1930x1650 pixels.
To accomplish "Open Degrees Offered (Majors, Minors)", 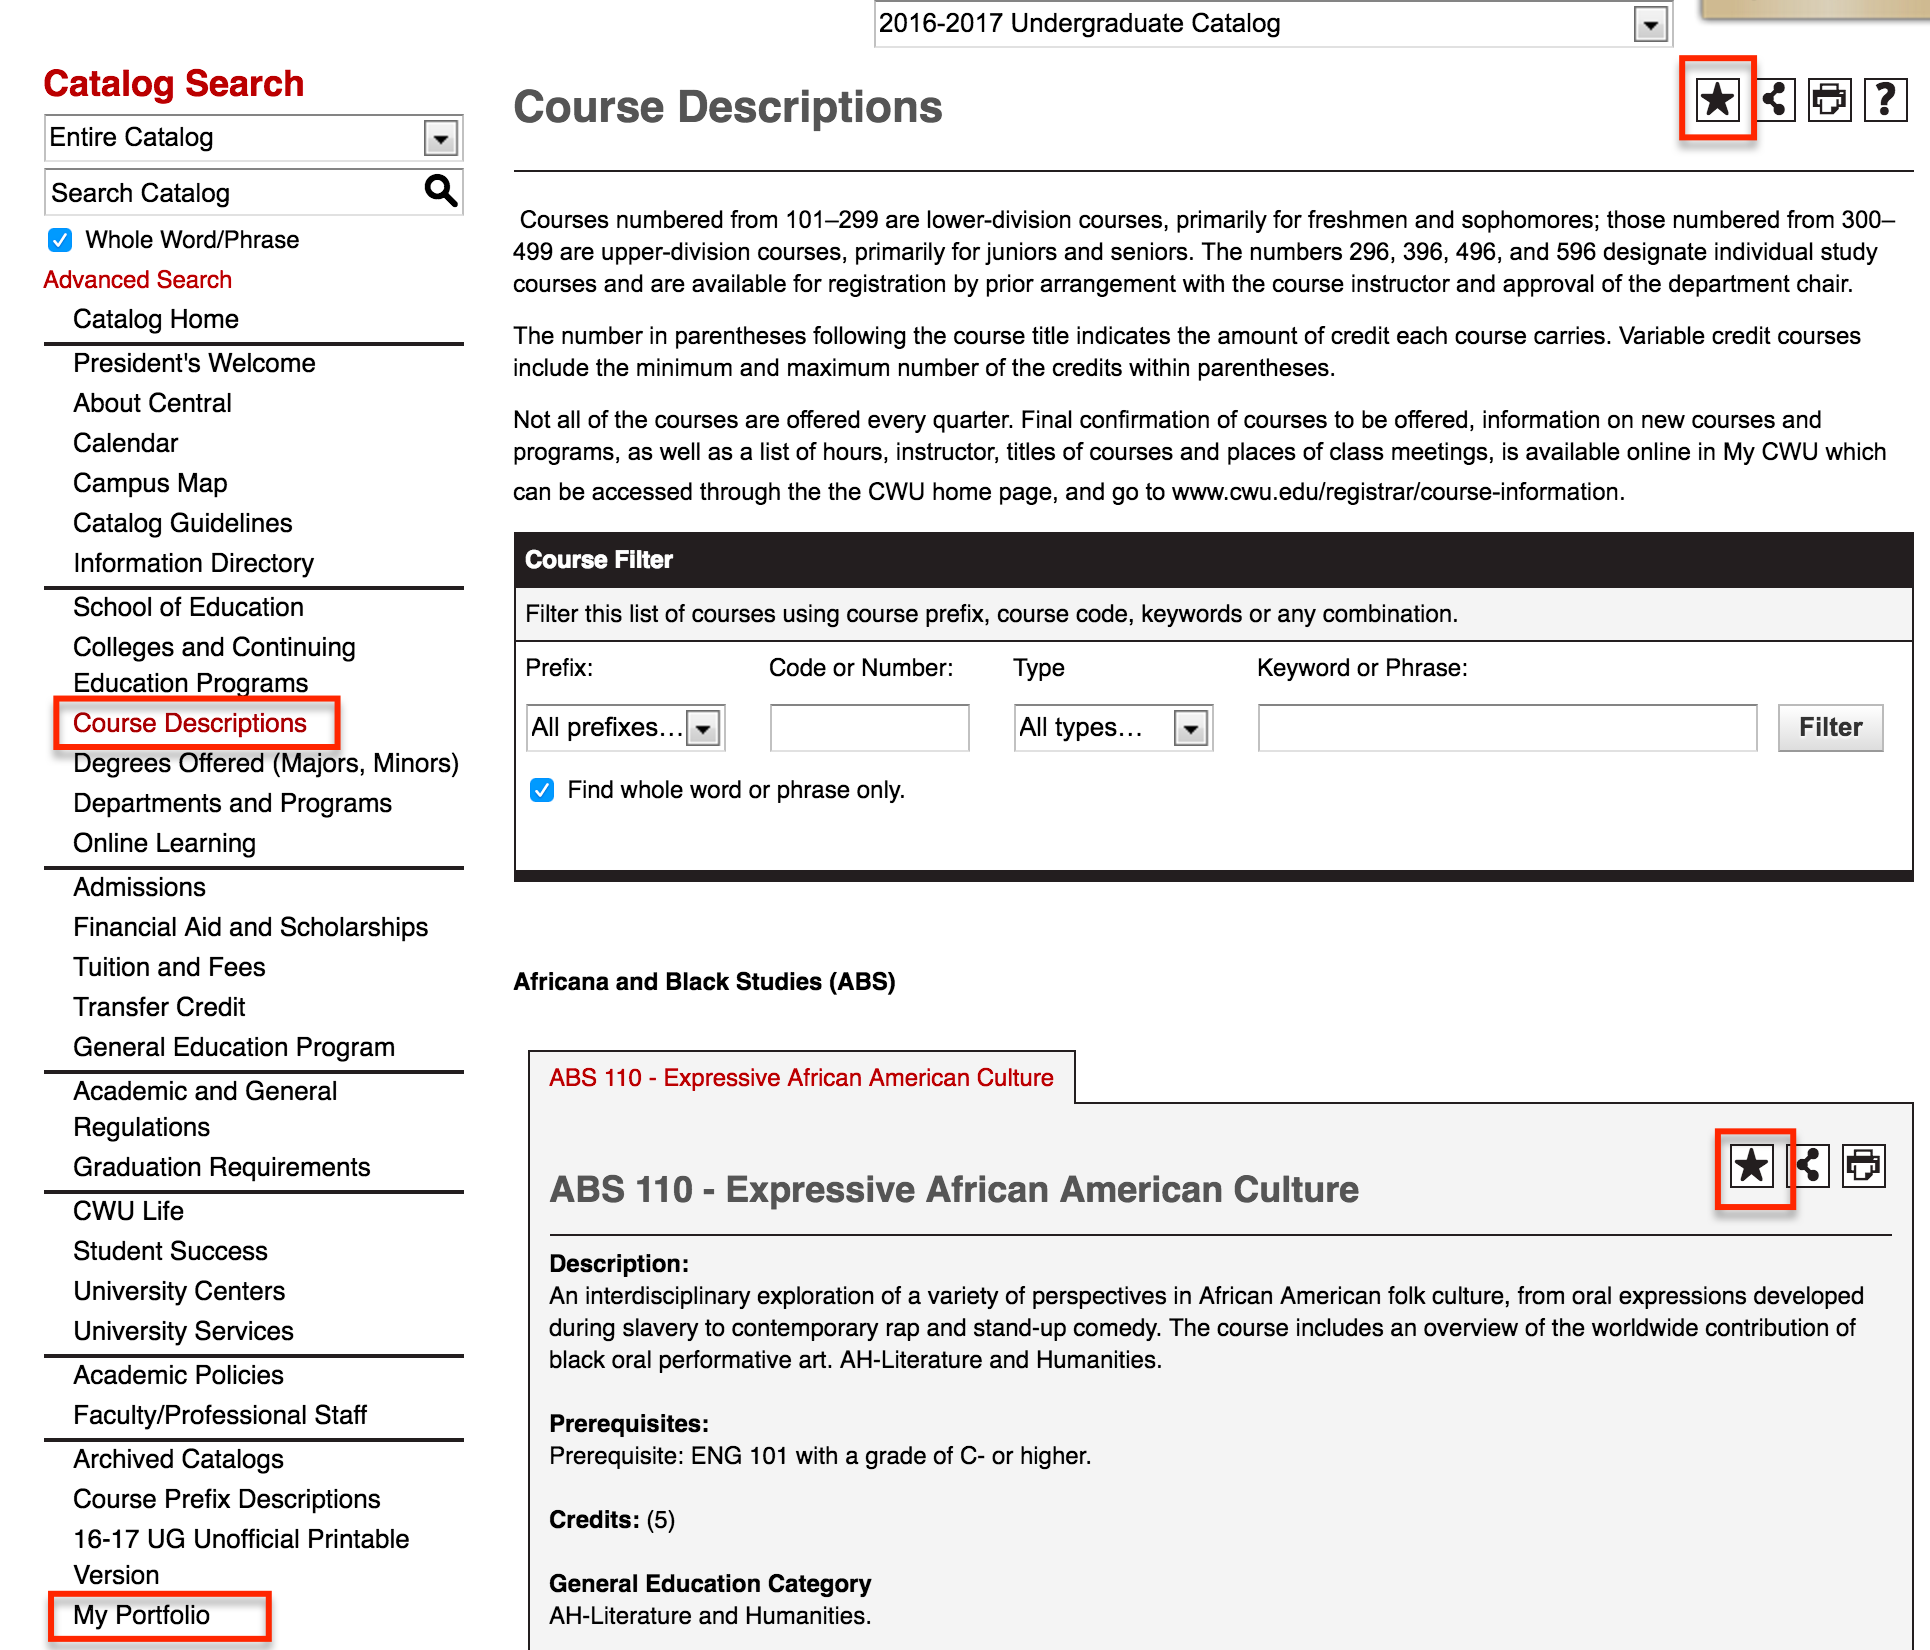I will click(266, 763).
